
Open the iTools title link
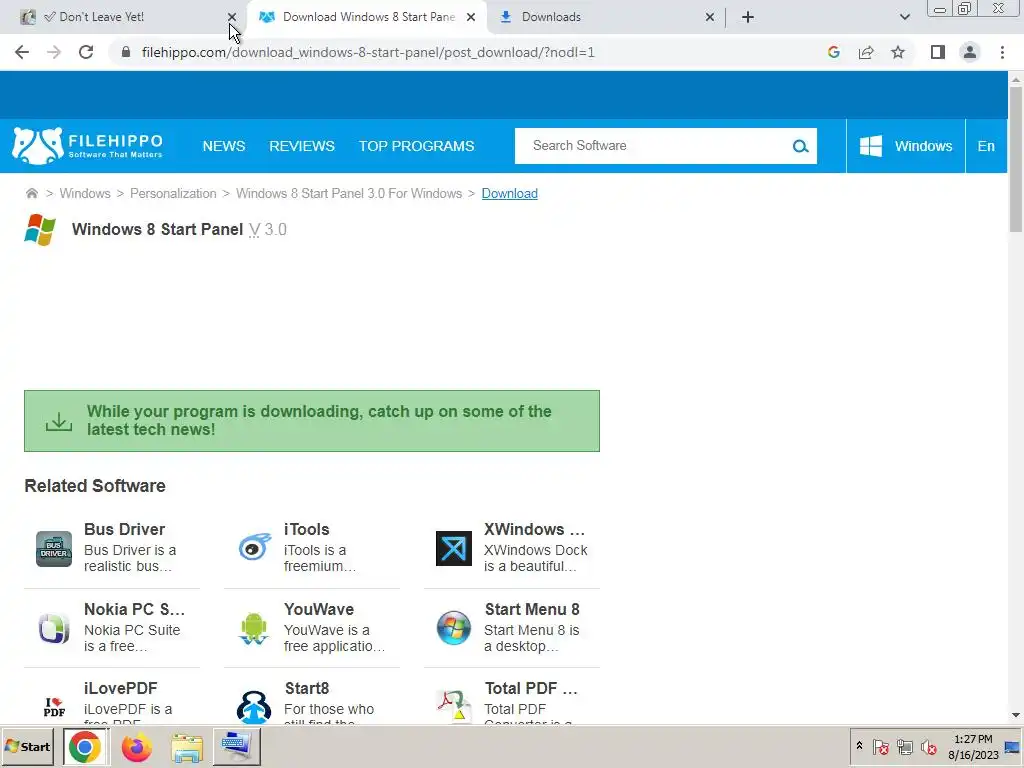(x=306, y=529)
